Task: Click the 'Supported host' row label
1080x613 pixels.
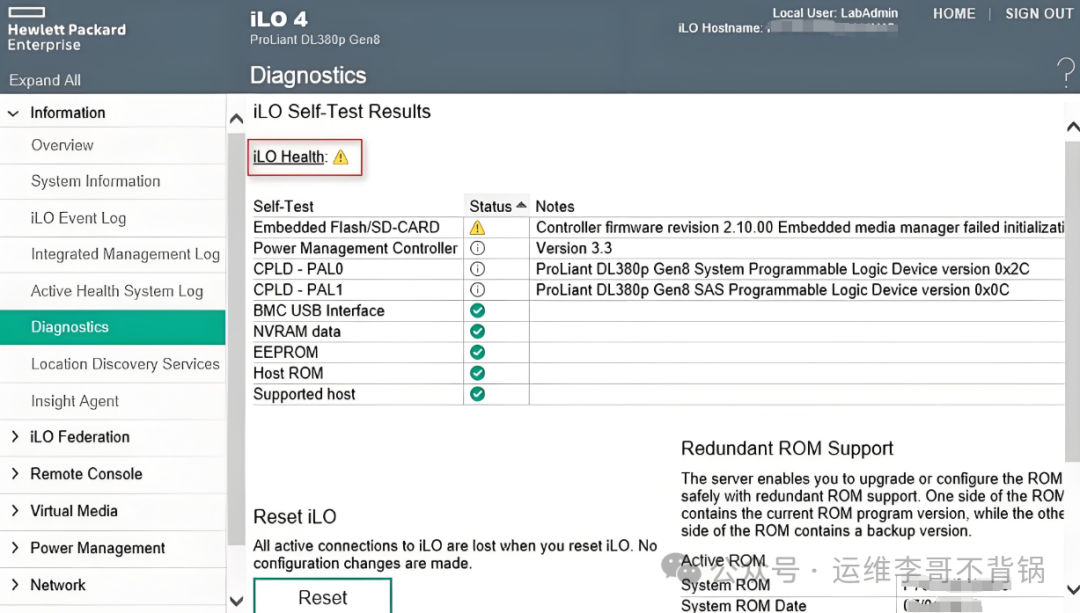Action: pos(304,394)
